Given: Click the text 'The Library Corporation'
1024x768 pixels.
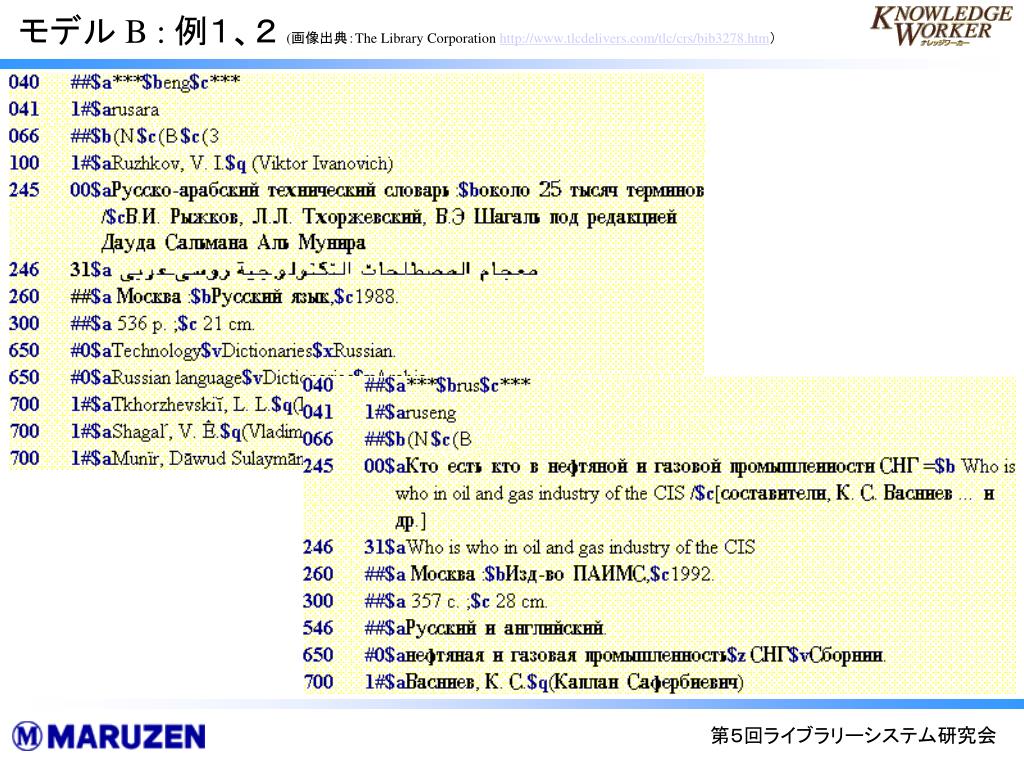Looking at the screenshot, I should coord(425,39).
